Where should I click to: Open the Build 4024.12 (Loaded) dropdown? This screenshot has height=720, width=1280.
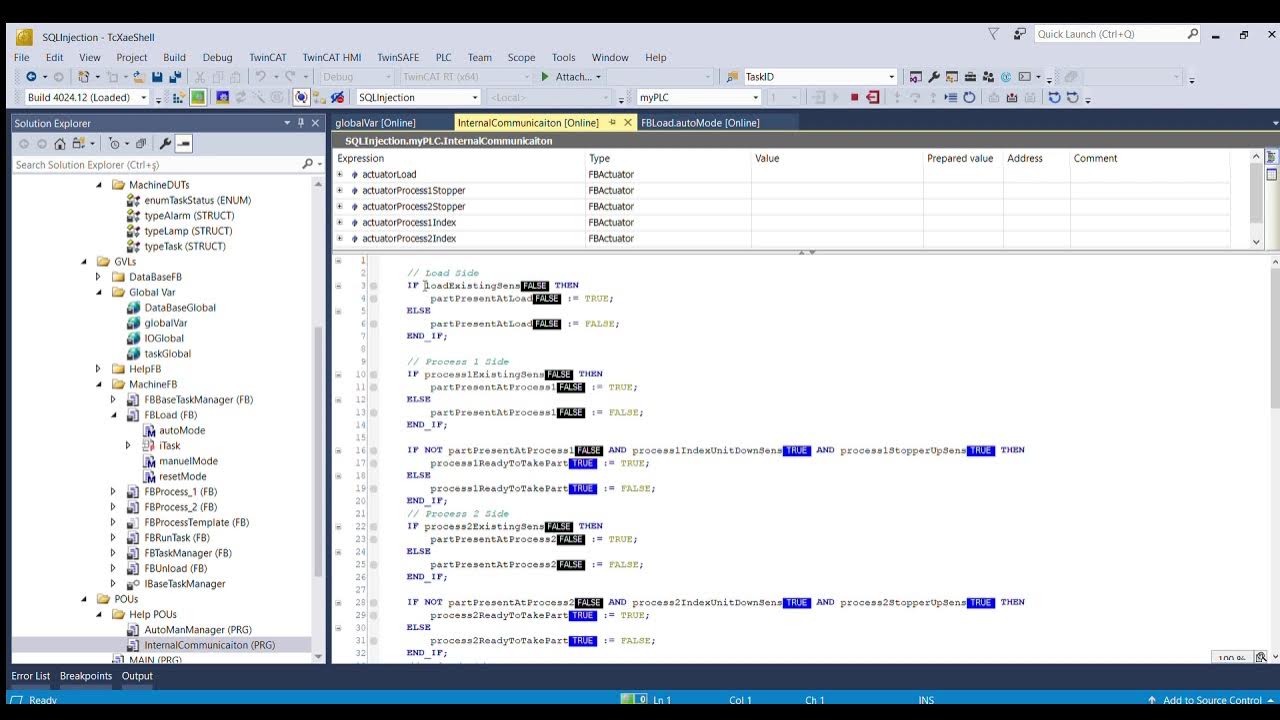(x=143, y=97)
